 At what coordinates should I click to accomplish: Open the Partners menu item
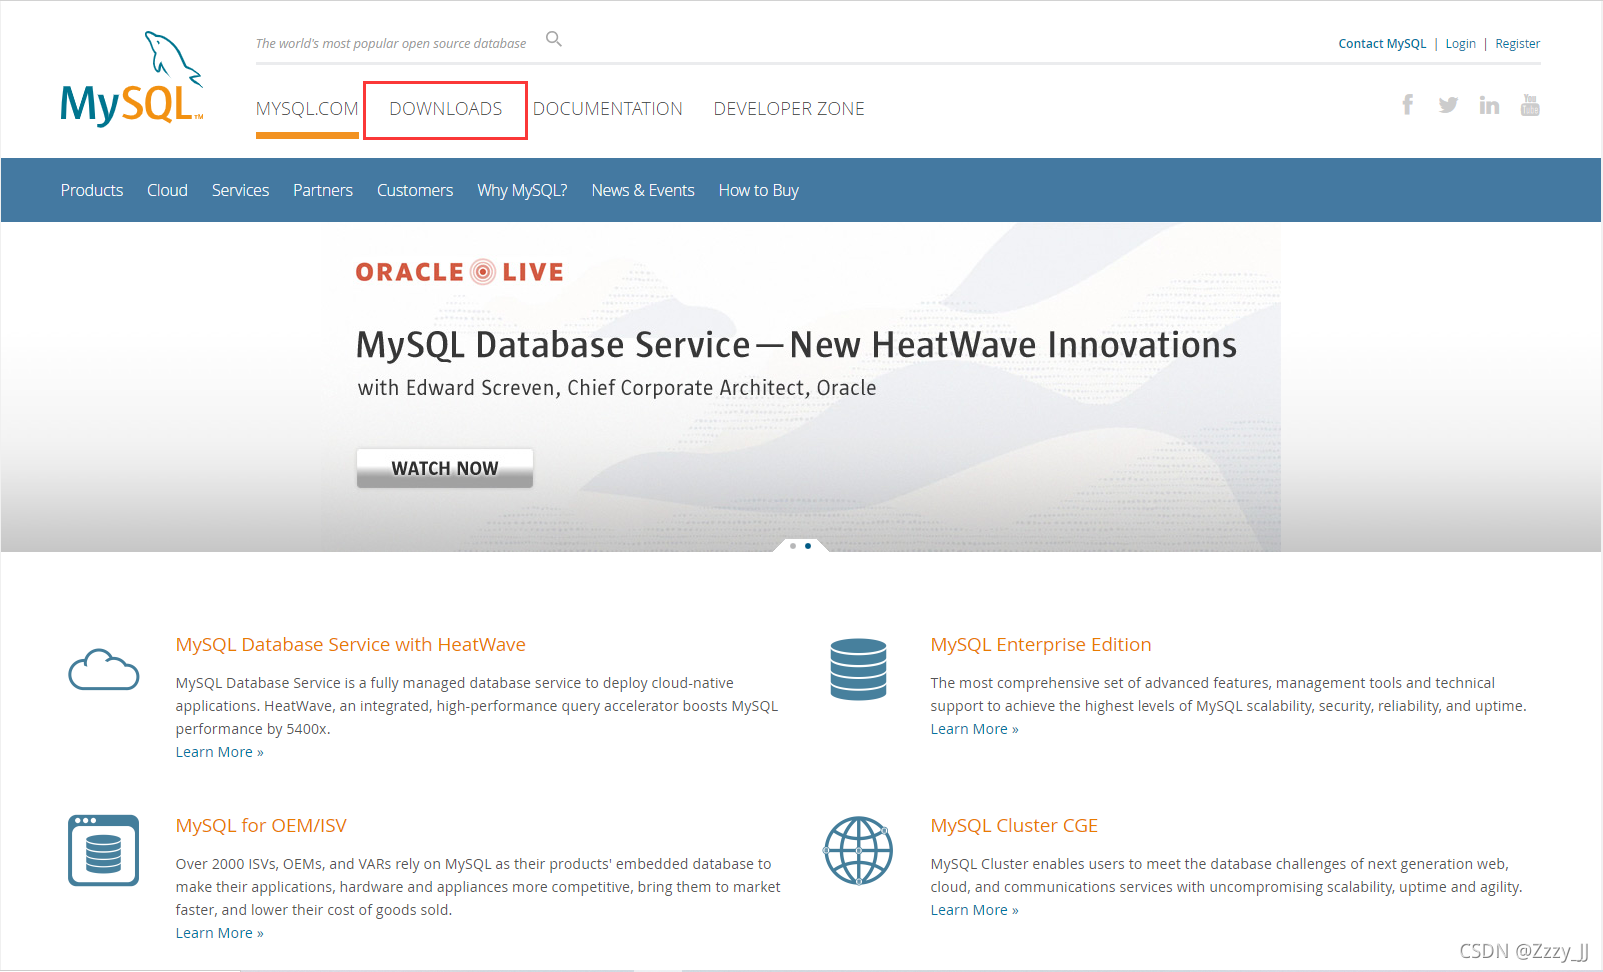click(323, 190)
